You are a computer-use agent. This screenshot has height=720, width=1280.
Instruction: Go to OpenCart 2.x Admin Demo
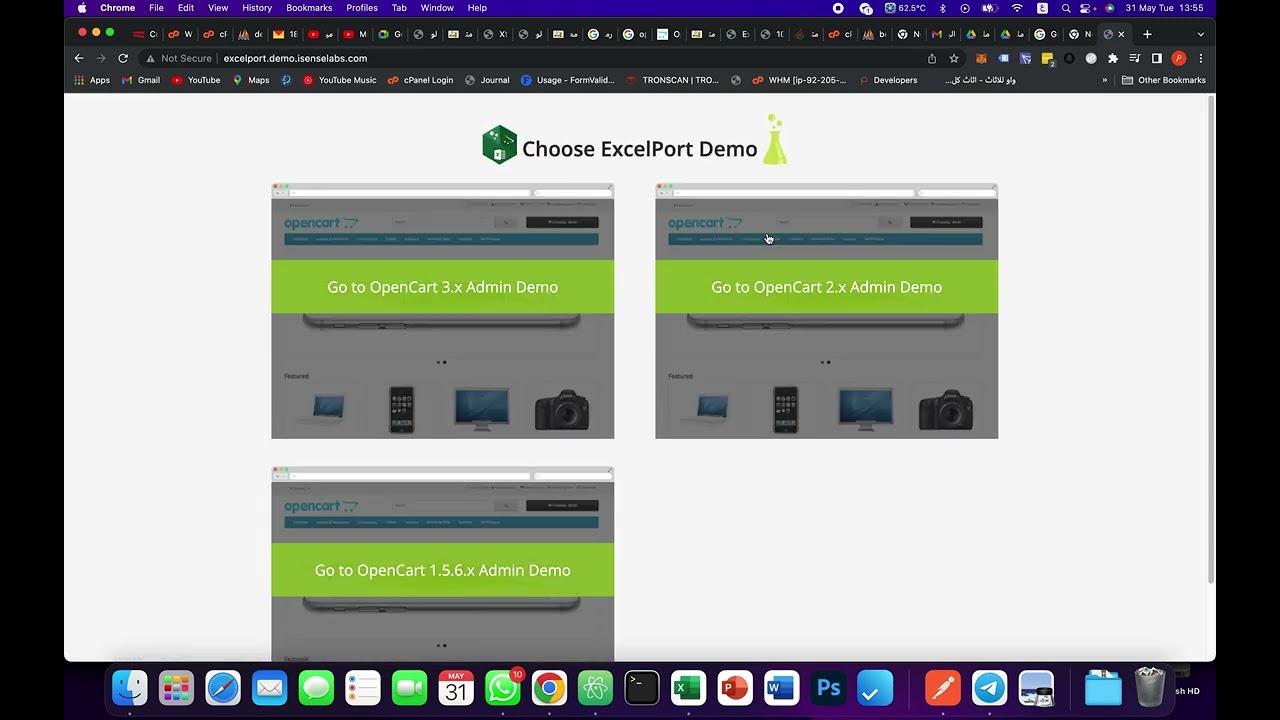[x=826, y=287]
